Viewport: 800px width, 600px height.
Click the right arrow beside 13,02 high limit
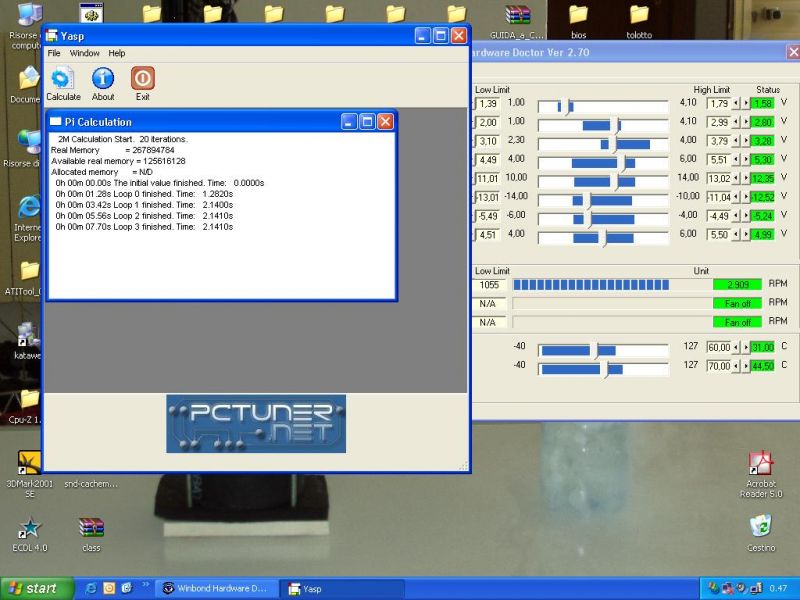746,179
